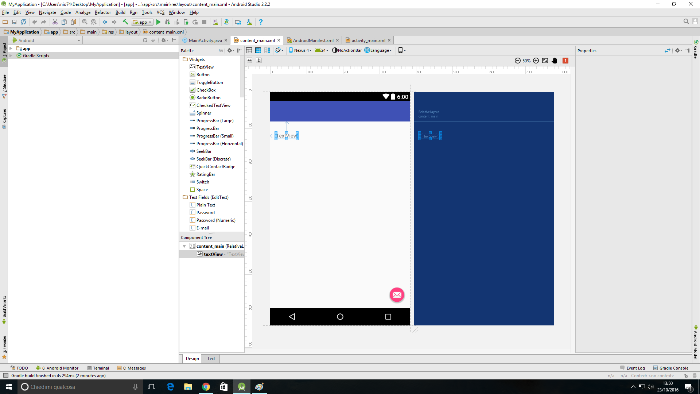Open the Event Log
The width and height of the screenshot is (700, 394).
(x=633, y=368)
